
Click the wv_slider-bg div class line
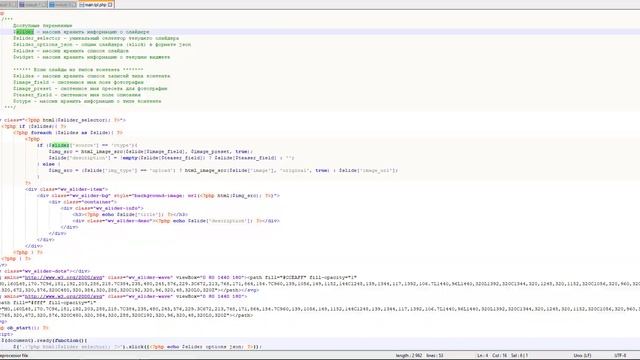point(158,196)
